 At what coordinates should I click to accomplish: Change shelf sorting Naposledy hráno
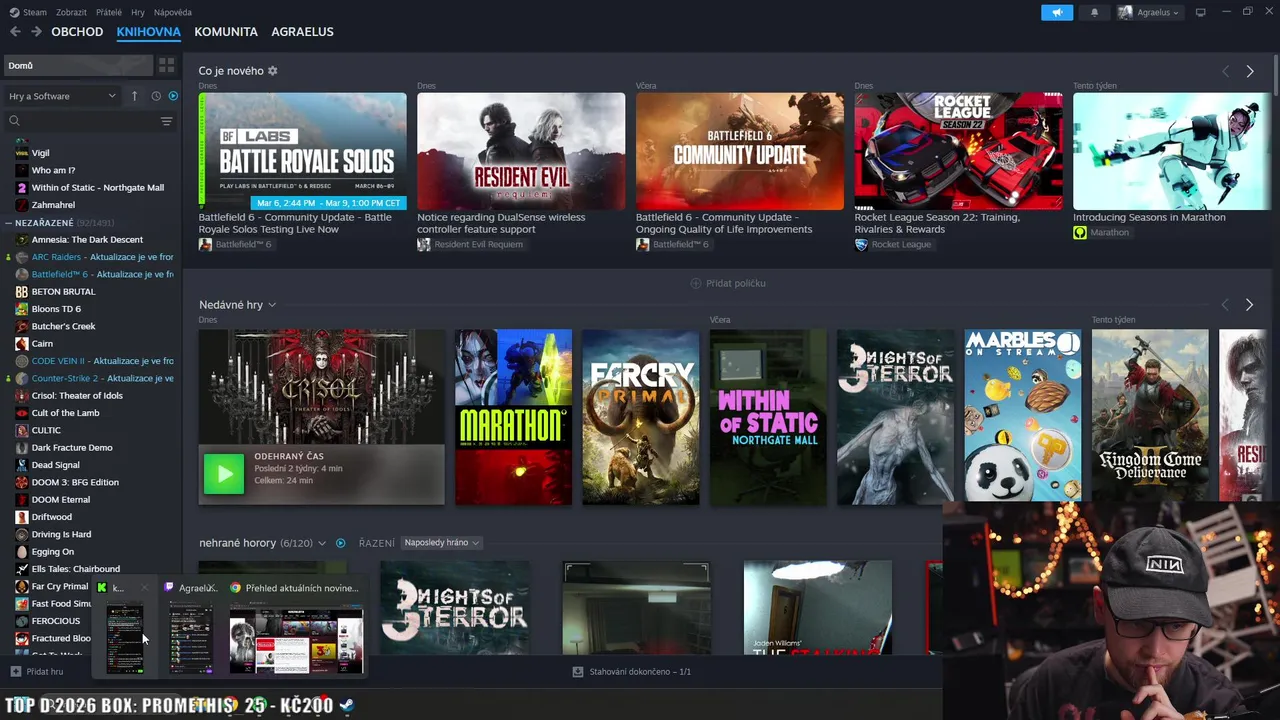(x=441, y=543)
